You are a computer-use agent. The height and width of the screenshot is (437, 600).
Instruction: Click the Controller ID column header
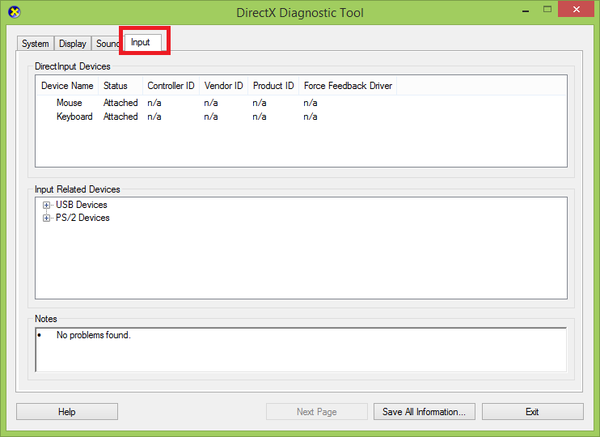(x=171, y=86)
